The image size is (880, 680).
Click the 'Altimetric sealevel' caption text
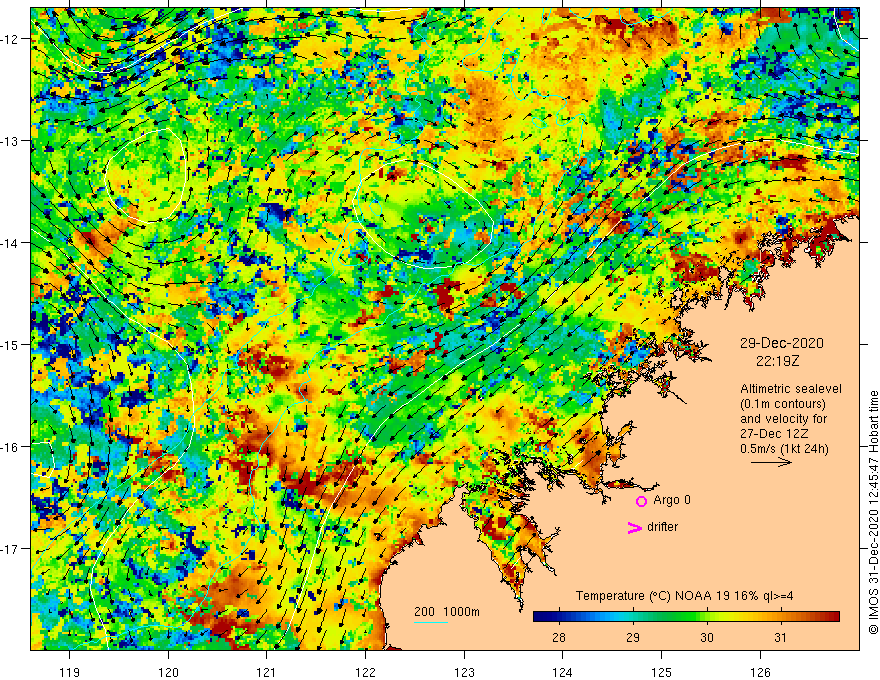click(791, 389)
